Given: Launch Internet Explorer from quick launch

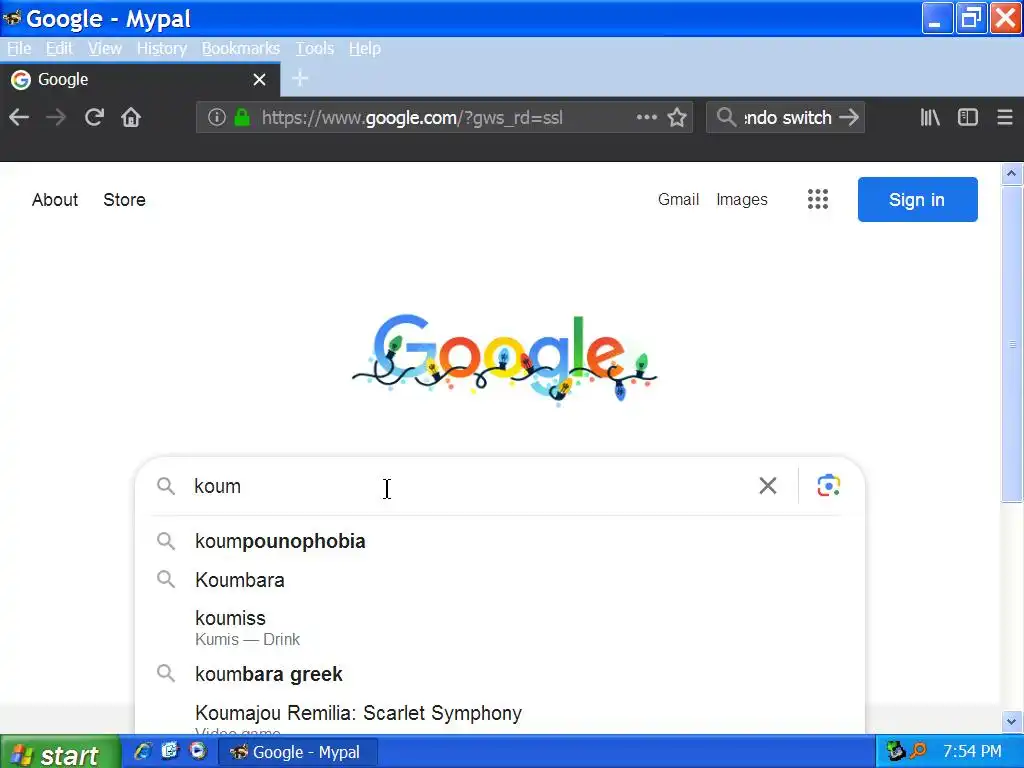Looking at the screenshot, I should [x=142, y=752].
